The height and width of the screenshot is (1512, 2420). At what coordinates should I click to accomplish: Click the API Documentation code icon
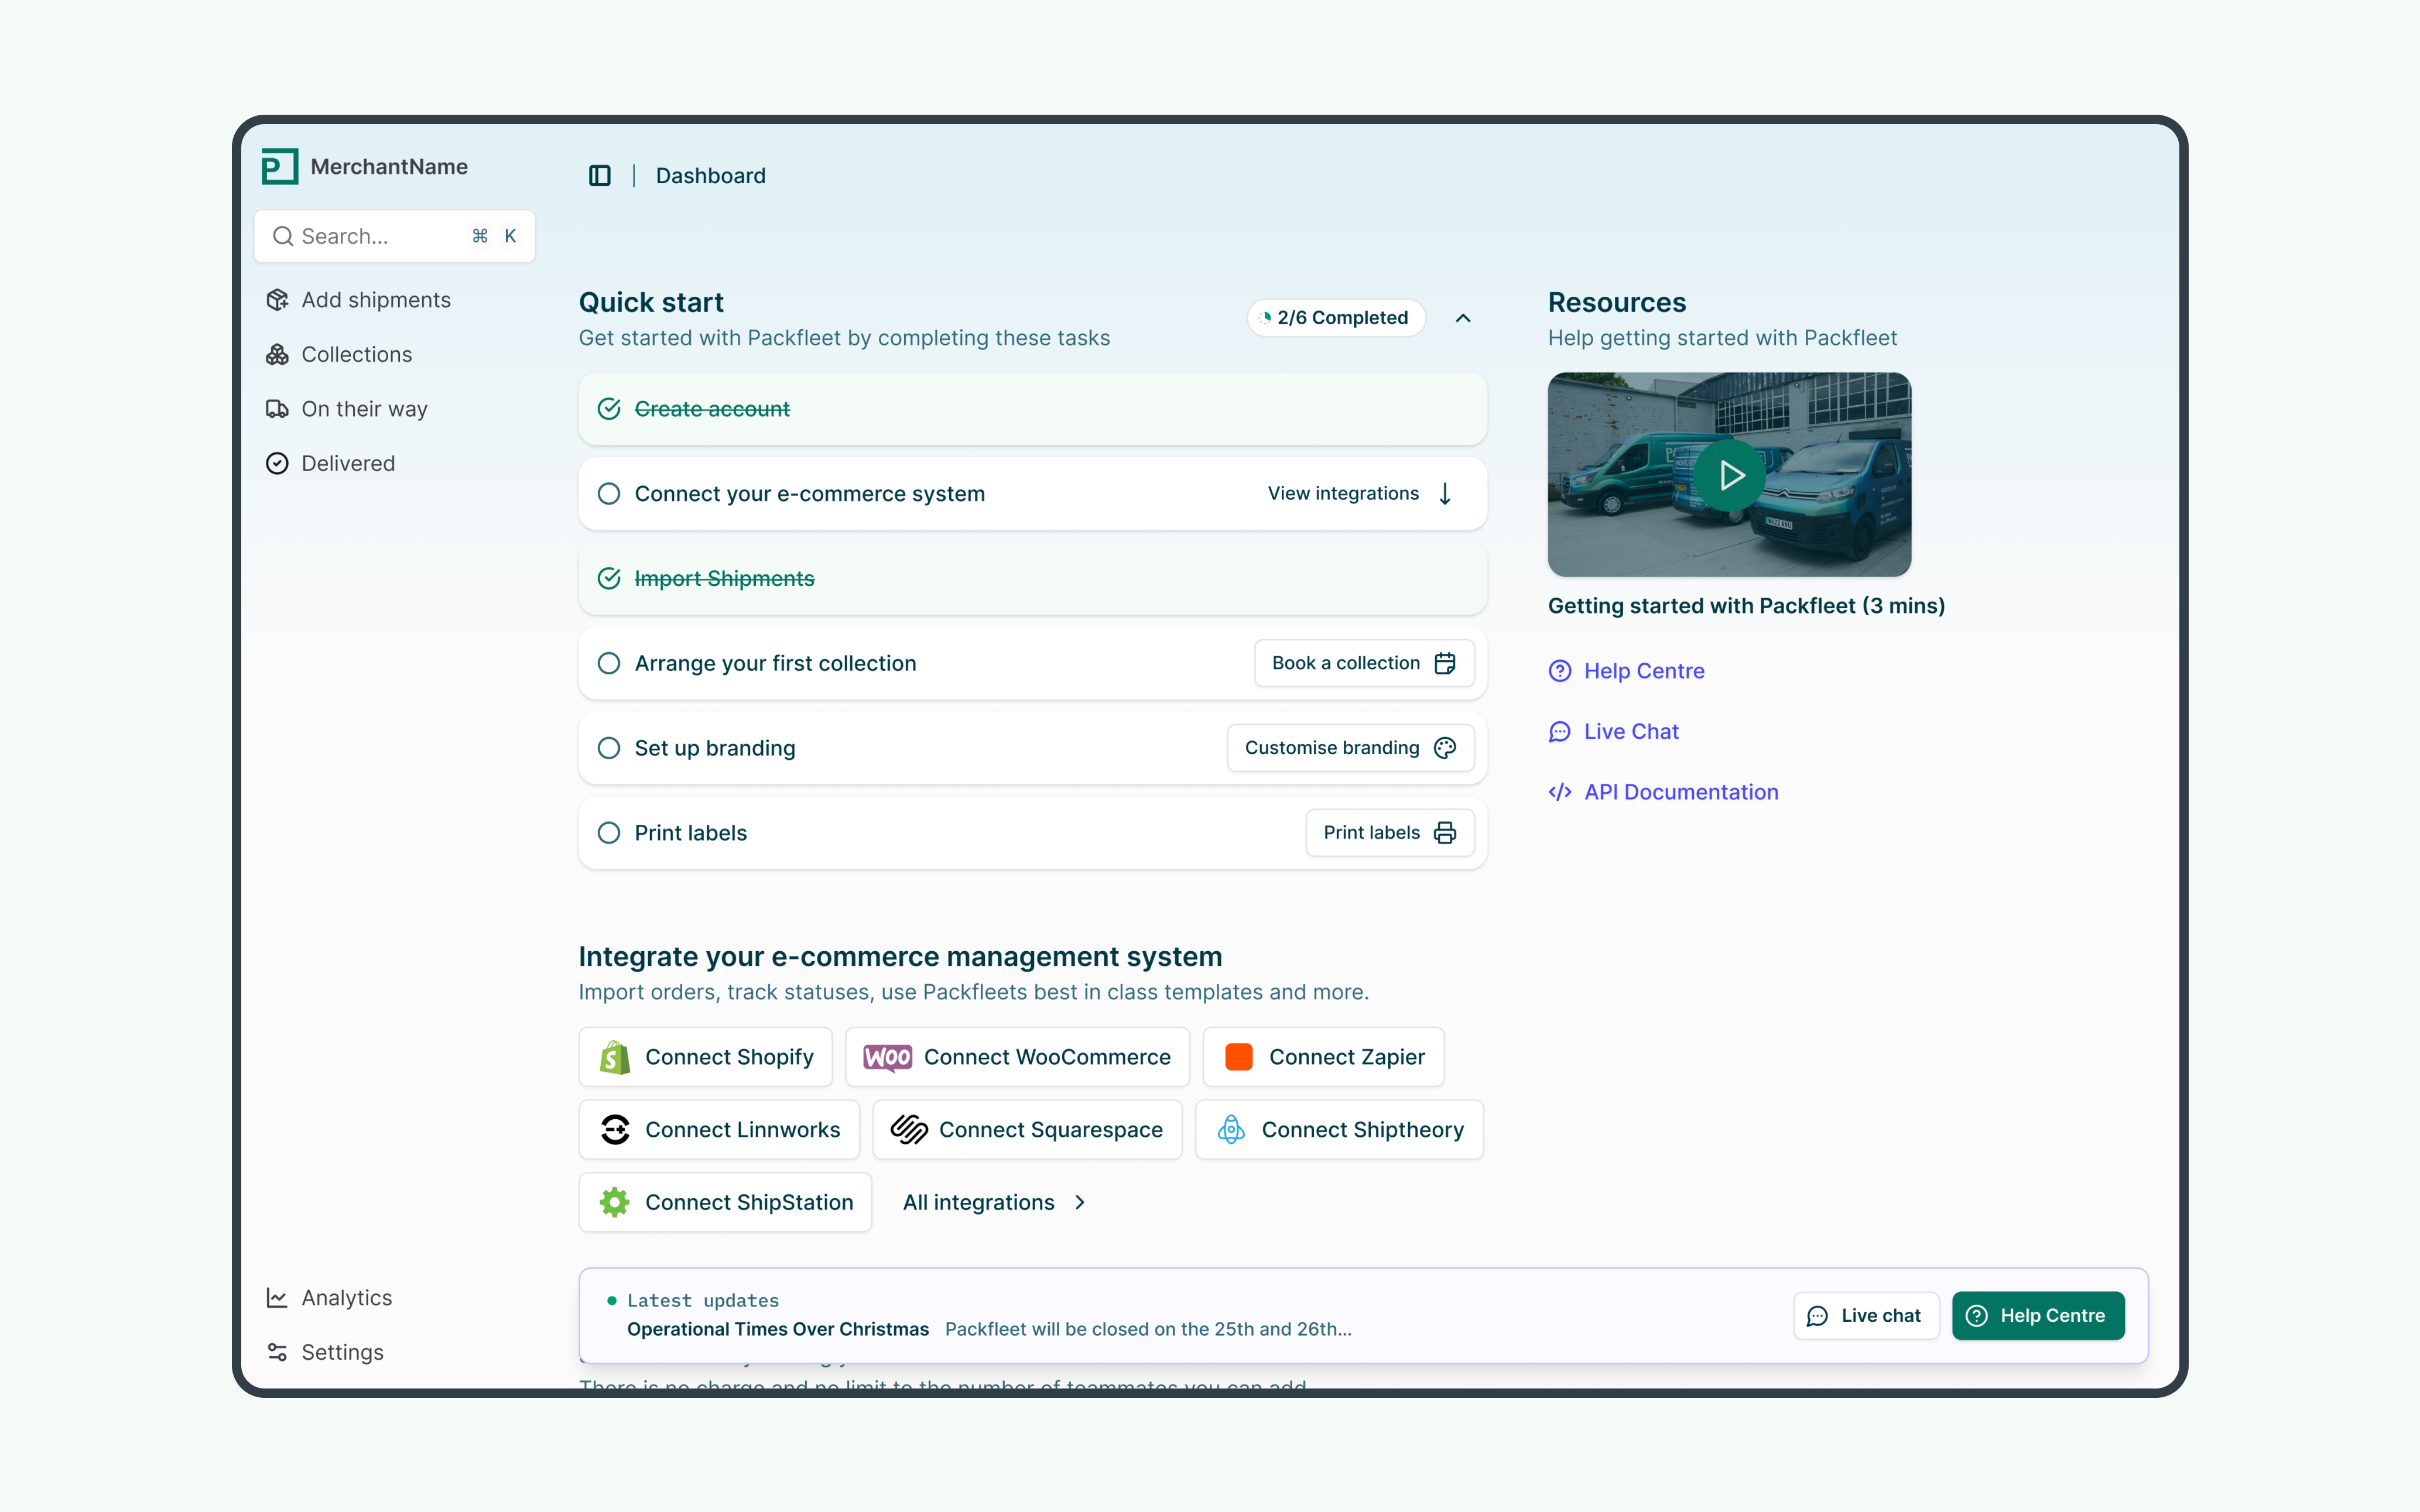click(x=1559, y=792)
